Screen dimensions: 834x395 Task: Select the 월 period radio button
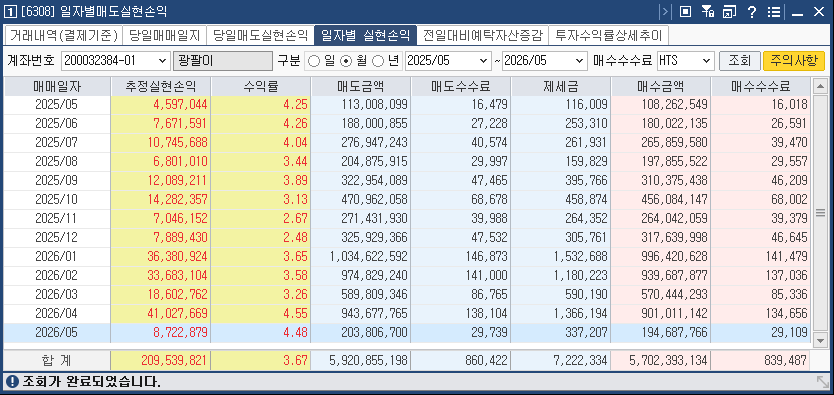click(346, 61)
